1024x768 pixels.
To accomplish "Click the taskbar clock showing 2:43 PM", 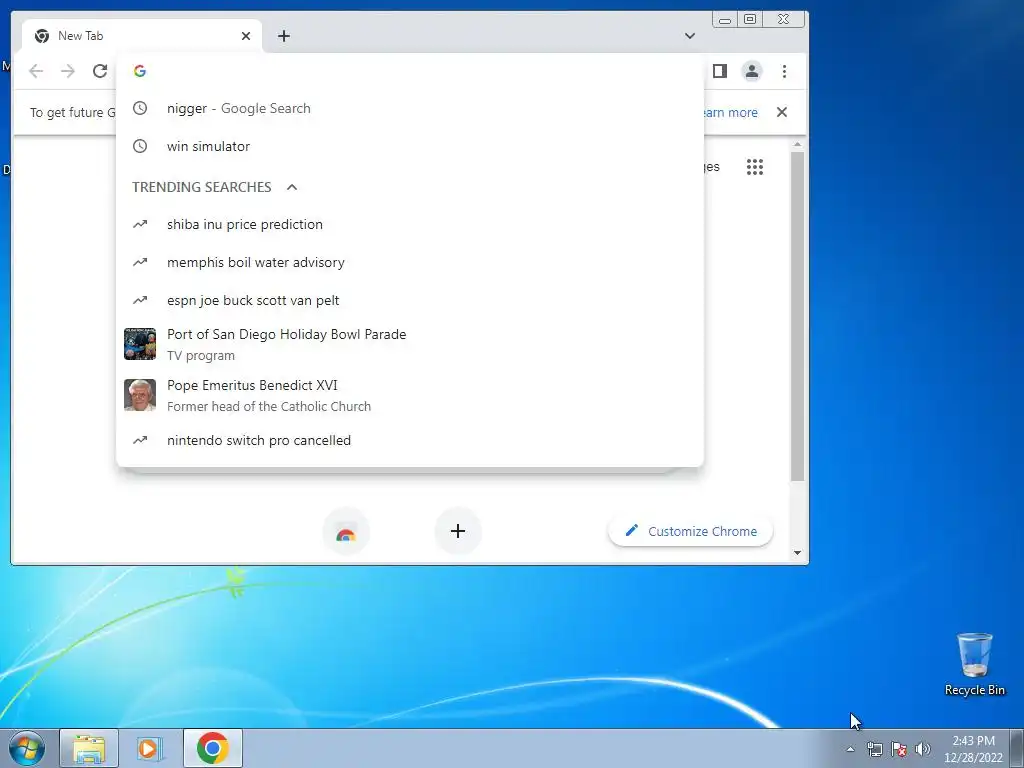I will tap(973, 749).
